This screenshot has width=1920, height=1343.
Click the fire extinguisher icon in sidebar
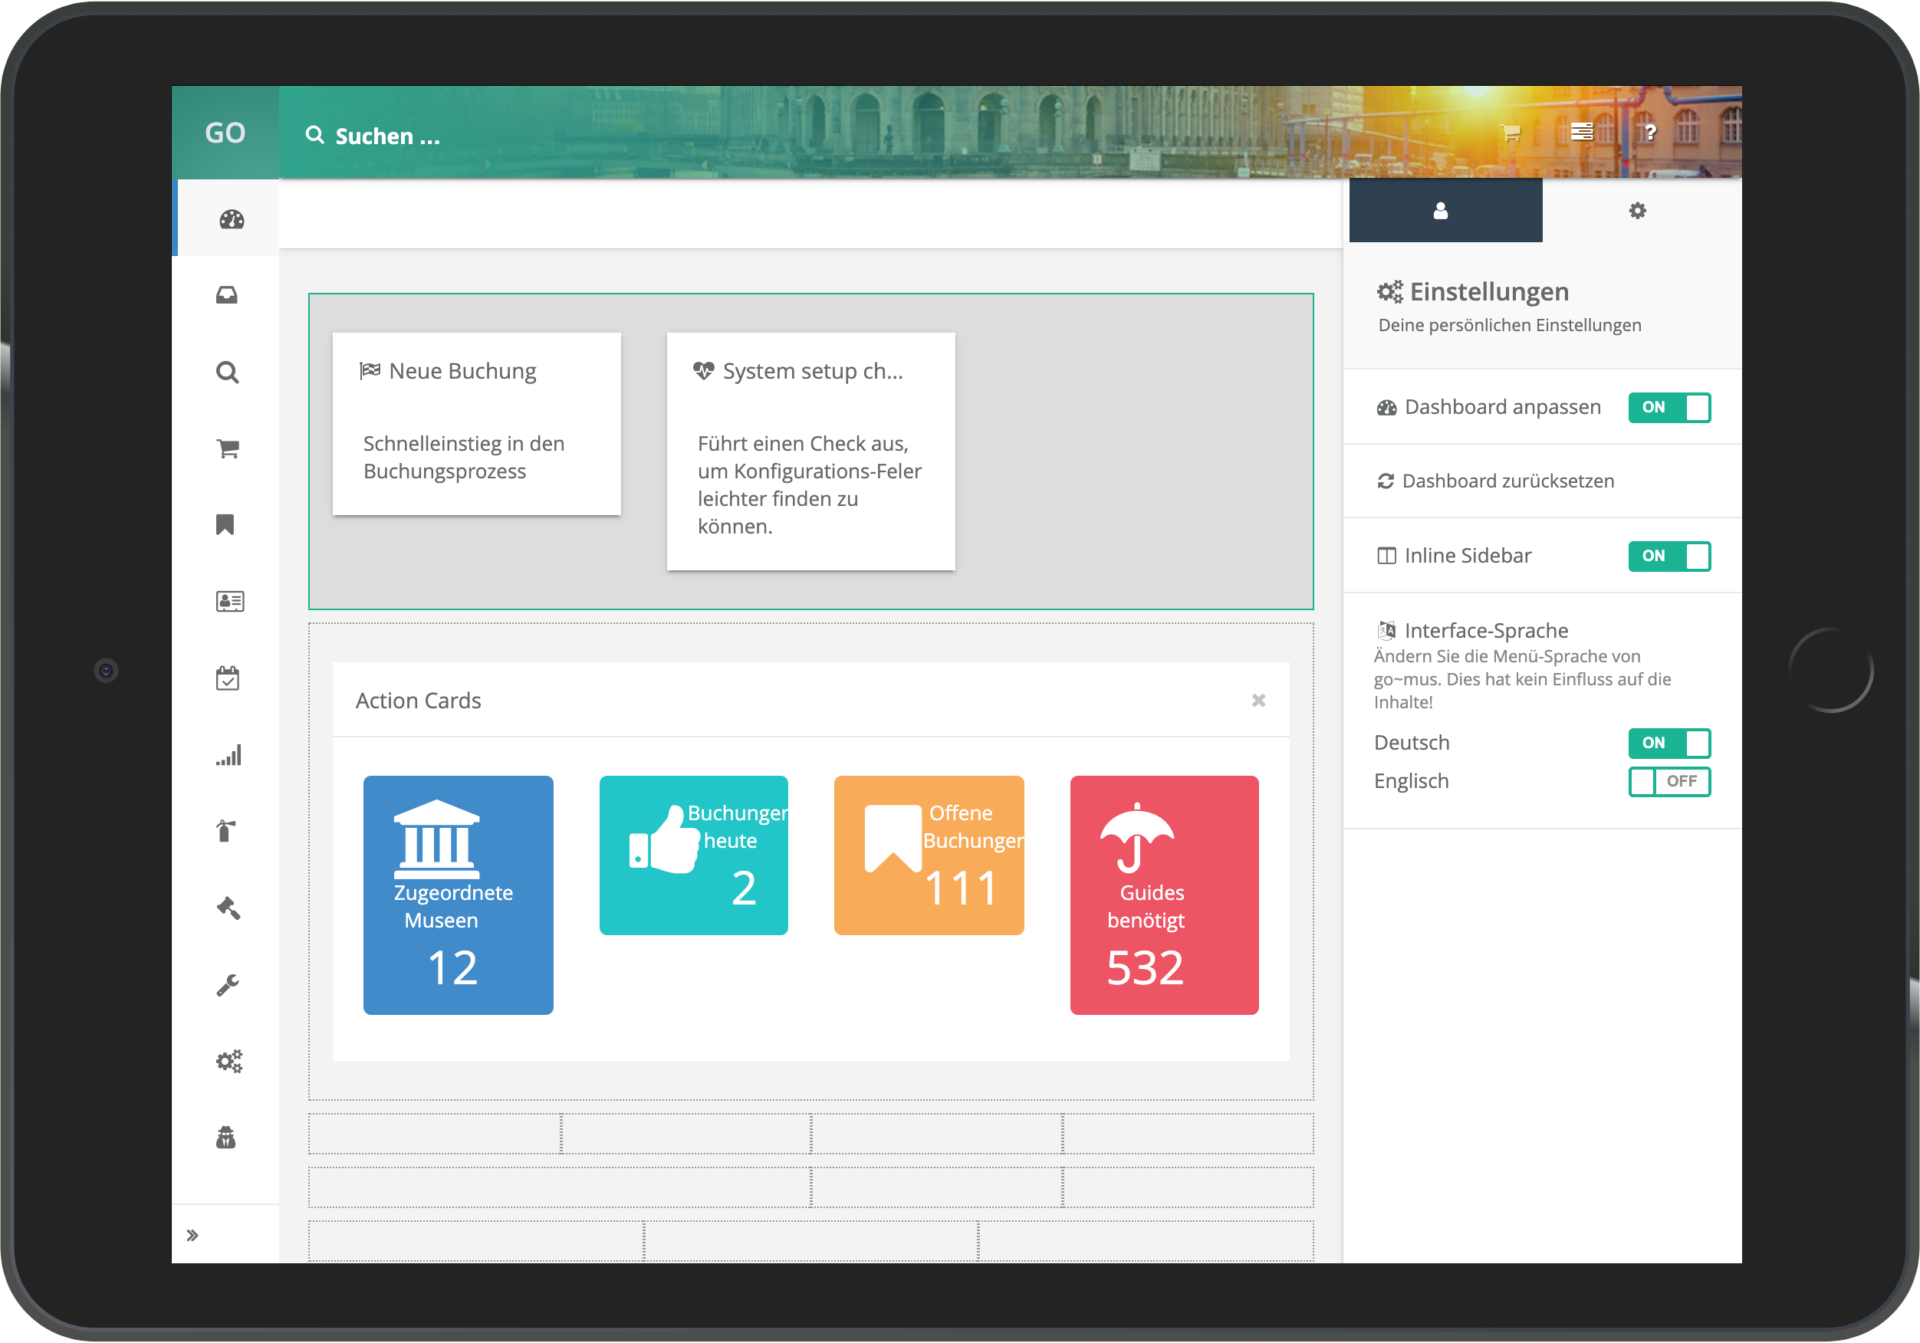[x=227, y=831]
